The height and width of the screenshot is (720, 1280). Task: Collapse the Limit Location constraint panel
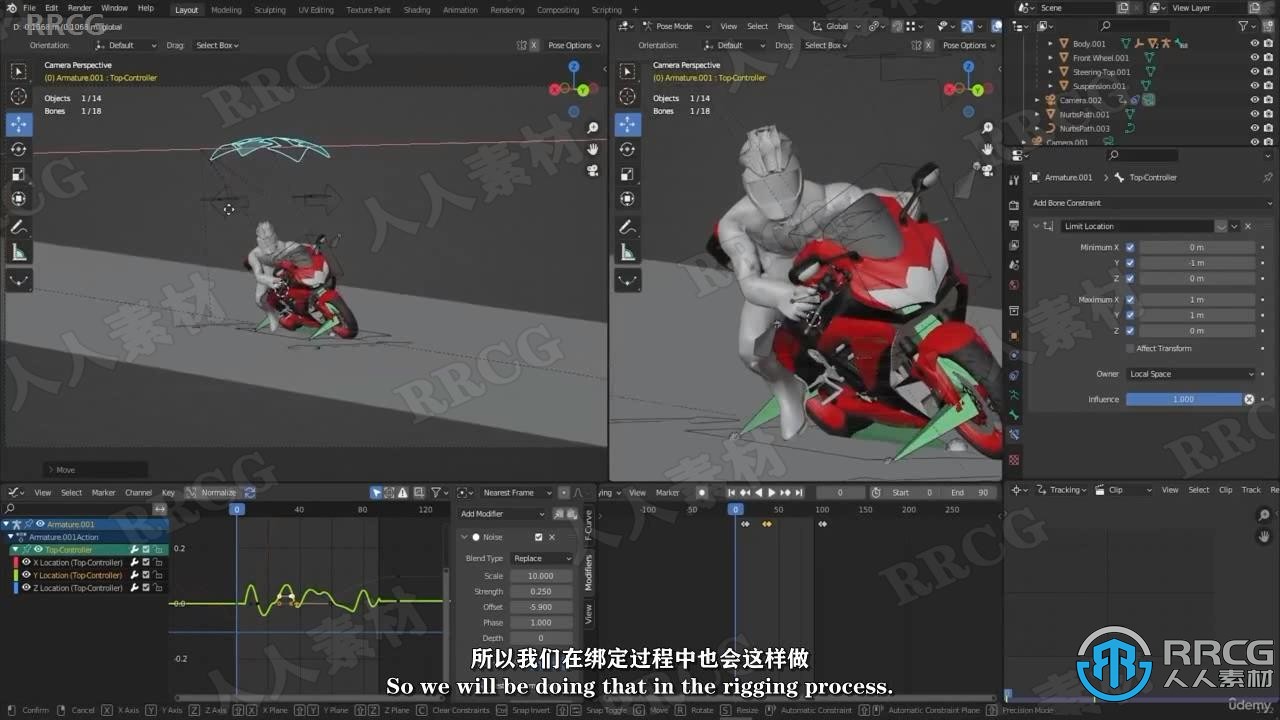(x=1036, y=226)
